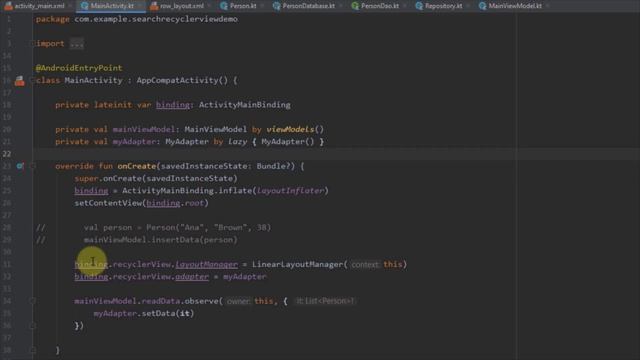Open the PersonDao.kt tab

pyautogui.click(x=376, y=6)
